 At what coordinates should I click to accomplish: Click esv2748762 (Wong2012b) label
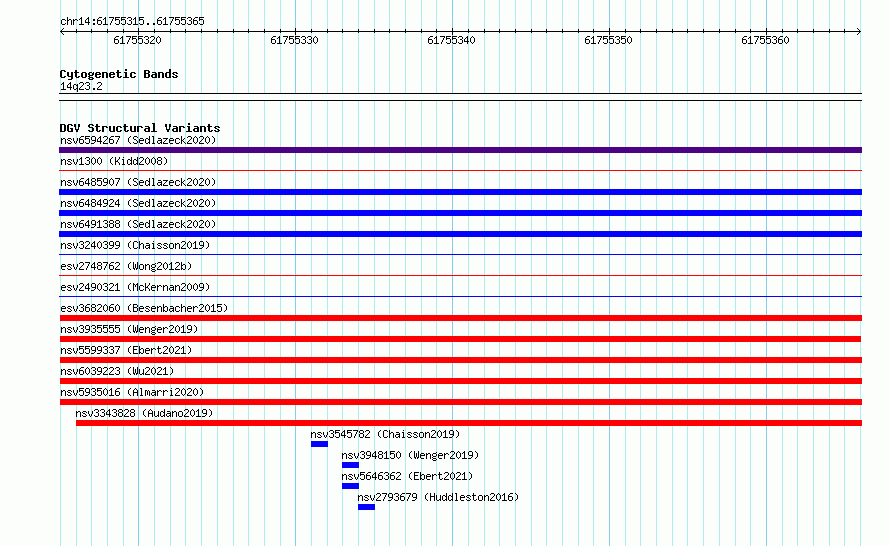126,266
